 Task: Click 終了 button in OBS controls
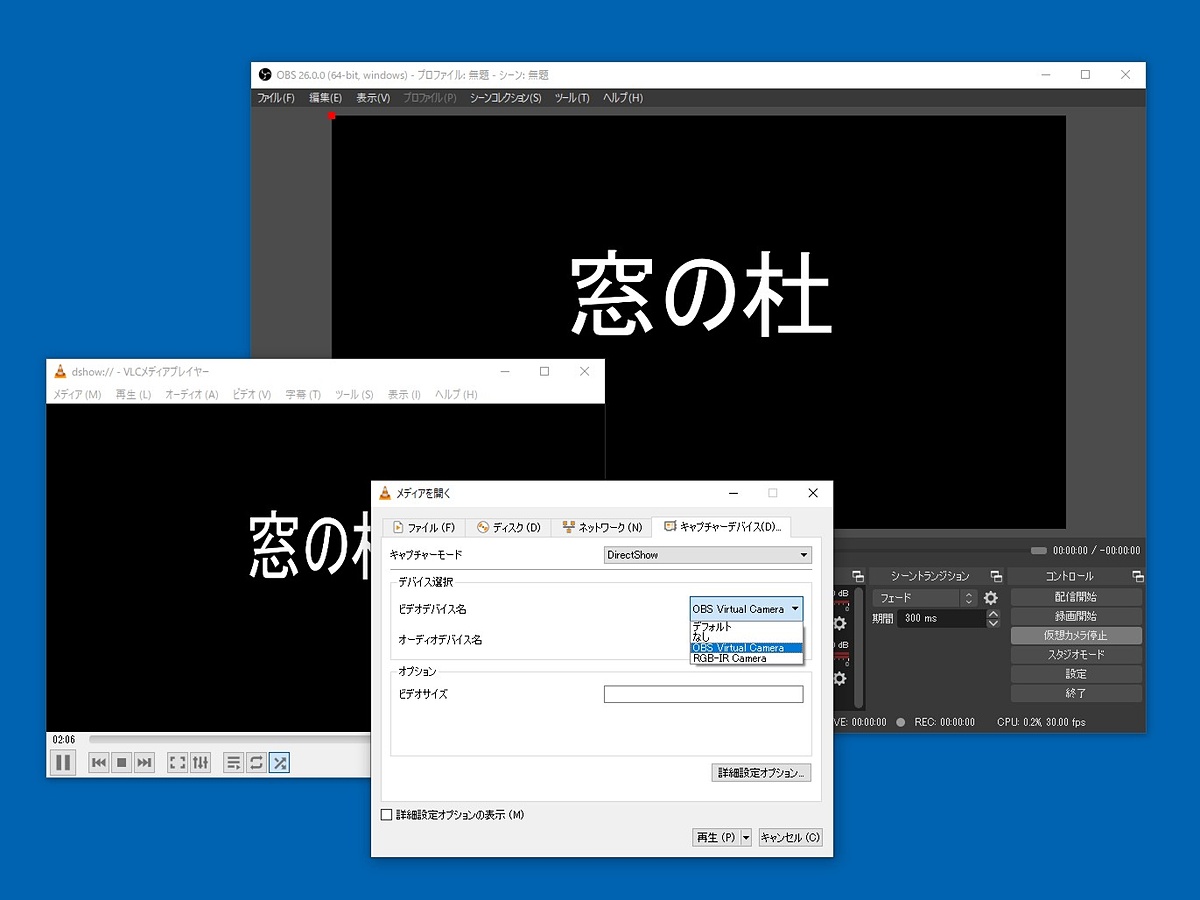click(1076, 693)
